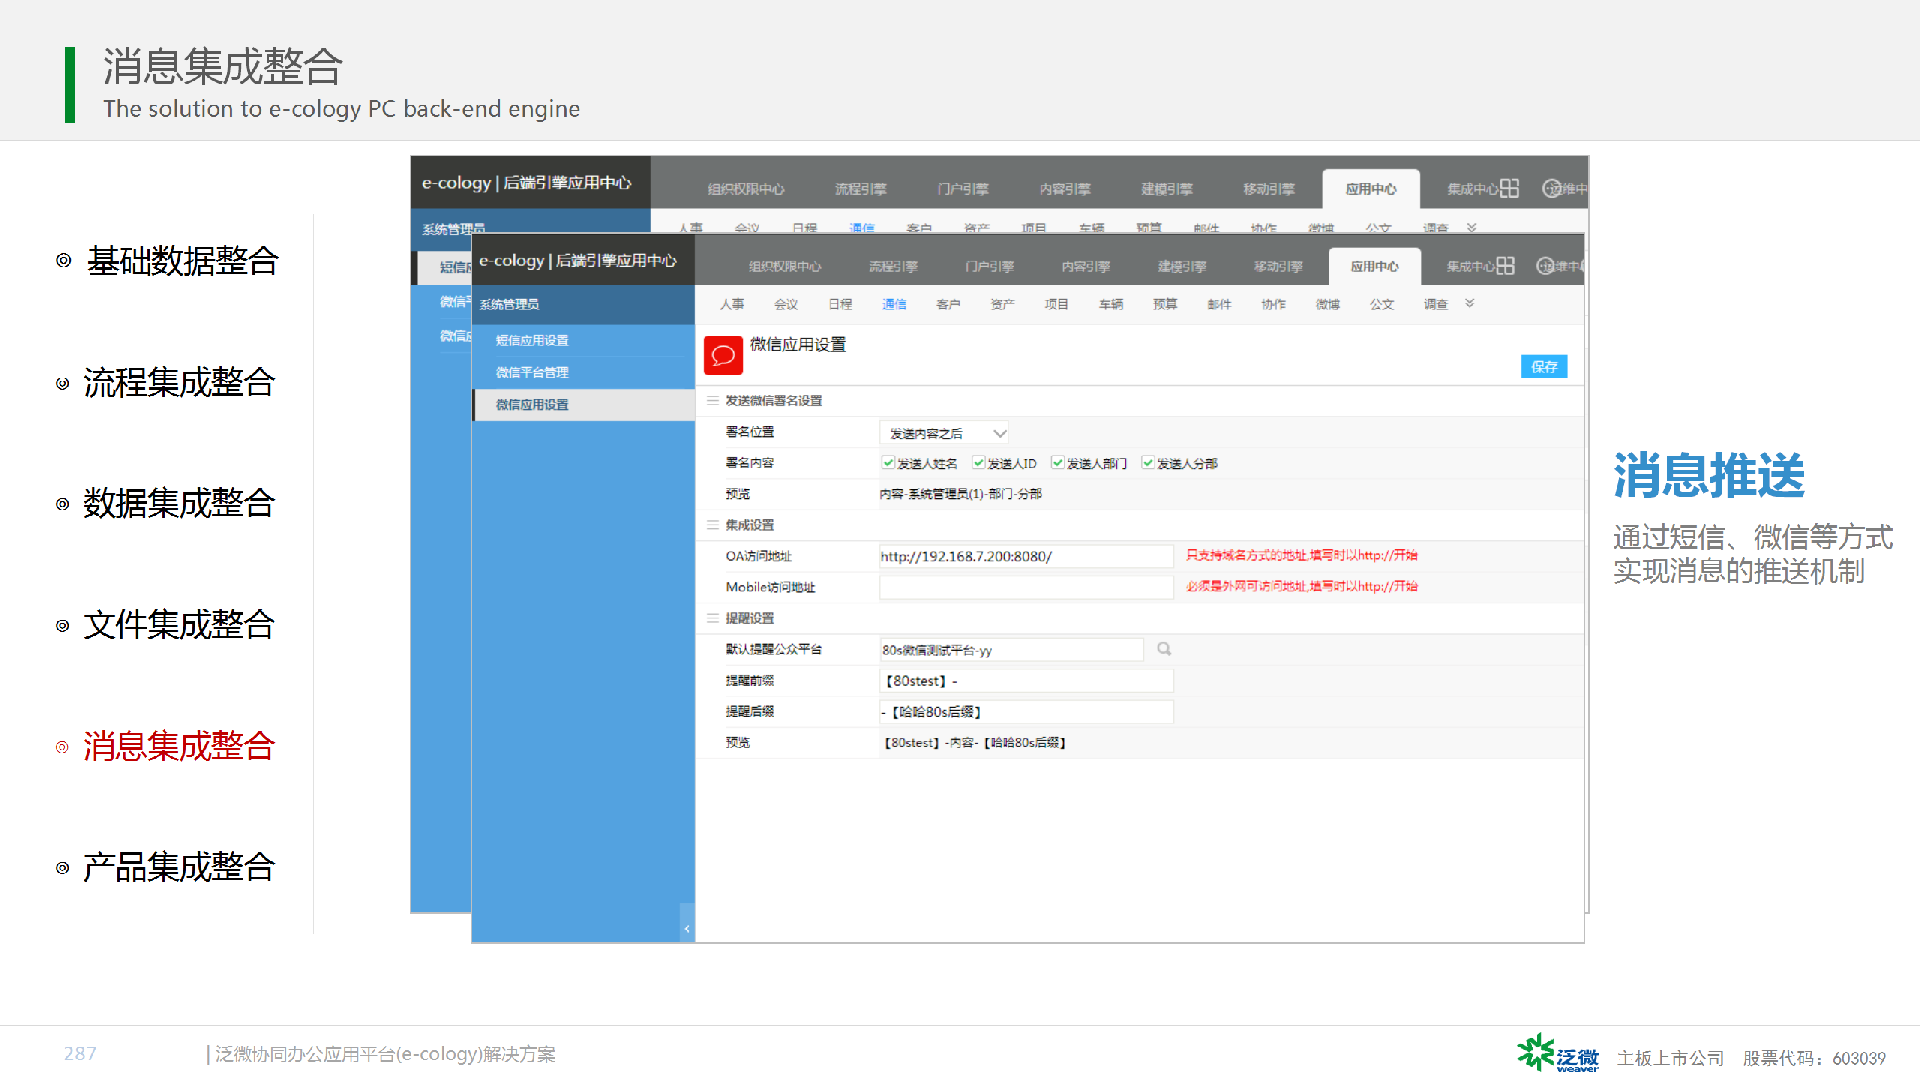Open the 集成中心 tab in front window
The height and width of the screenshot is (1080, 1920).
pyautogui.click(x=1470, y=266)
